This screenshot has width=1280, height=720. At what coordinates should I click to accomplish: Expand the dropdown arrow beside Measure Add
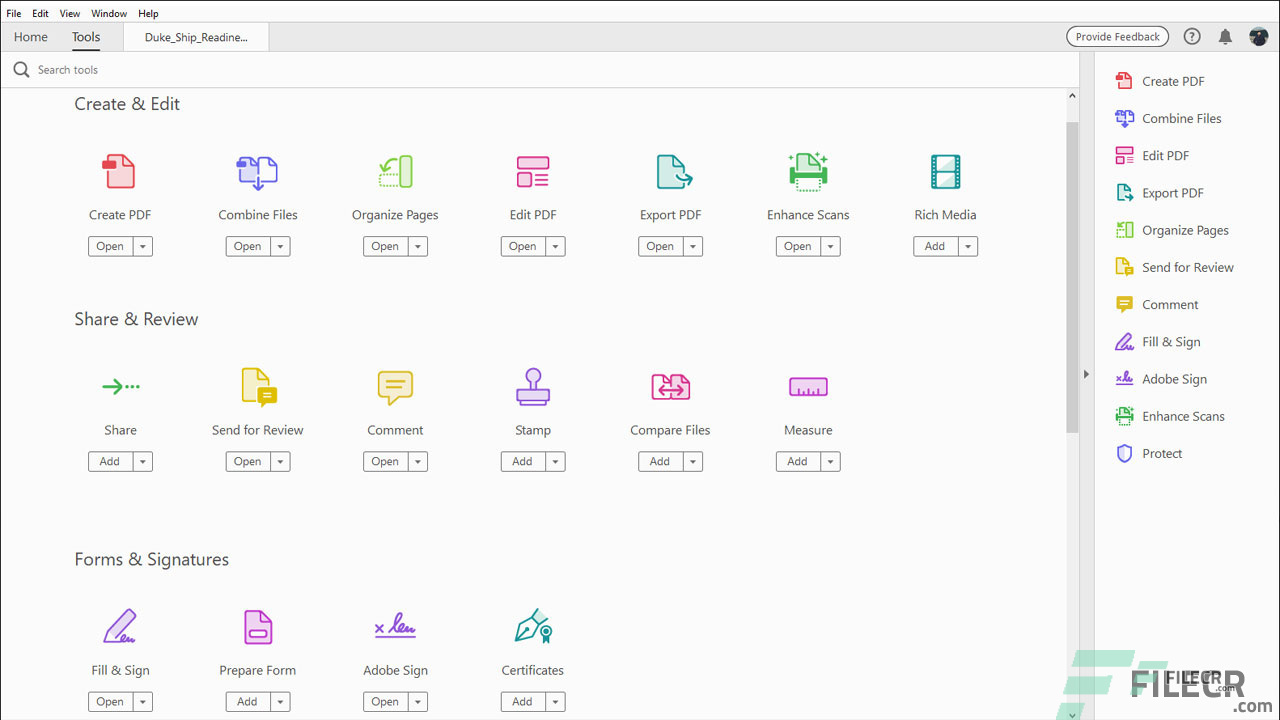tap(830, 461)
